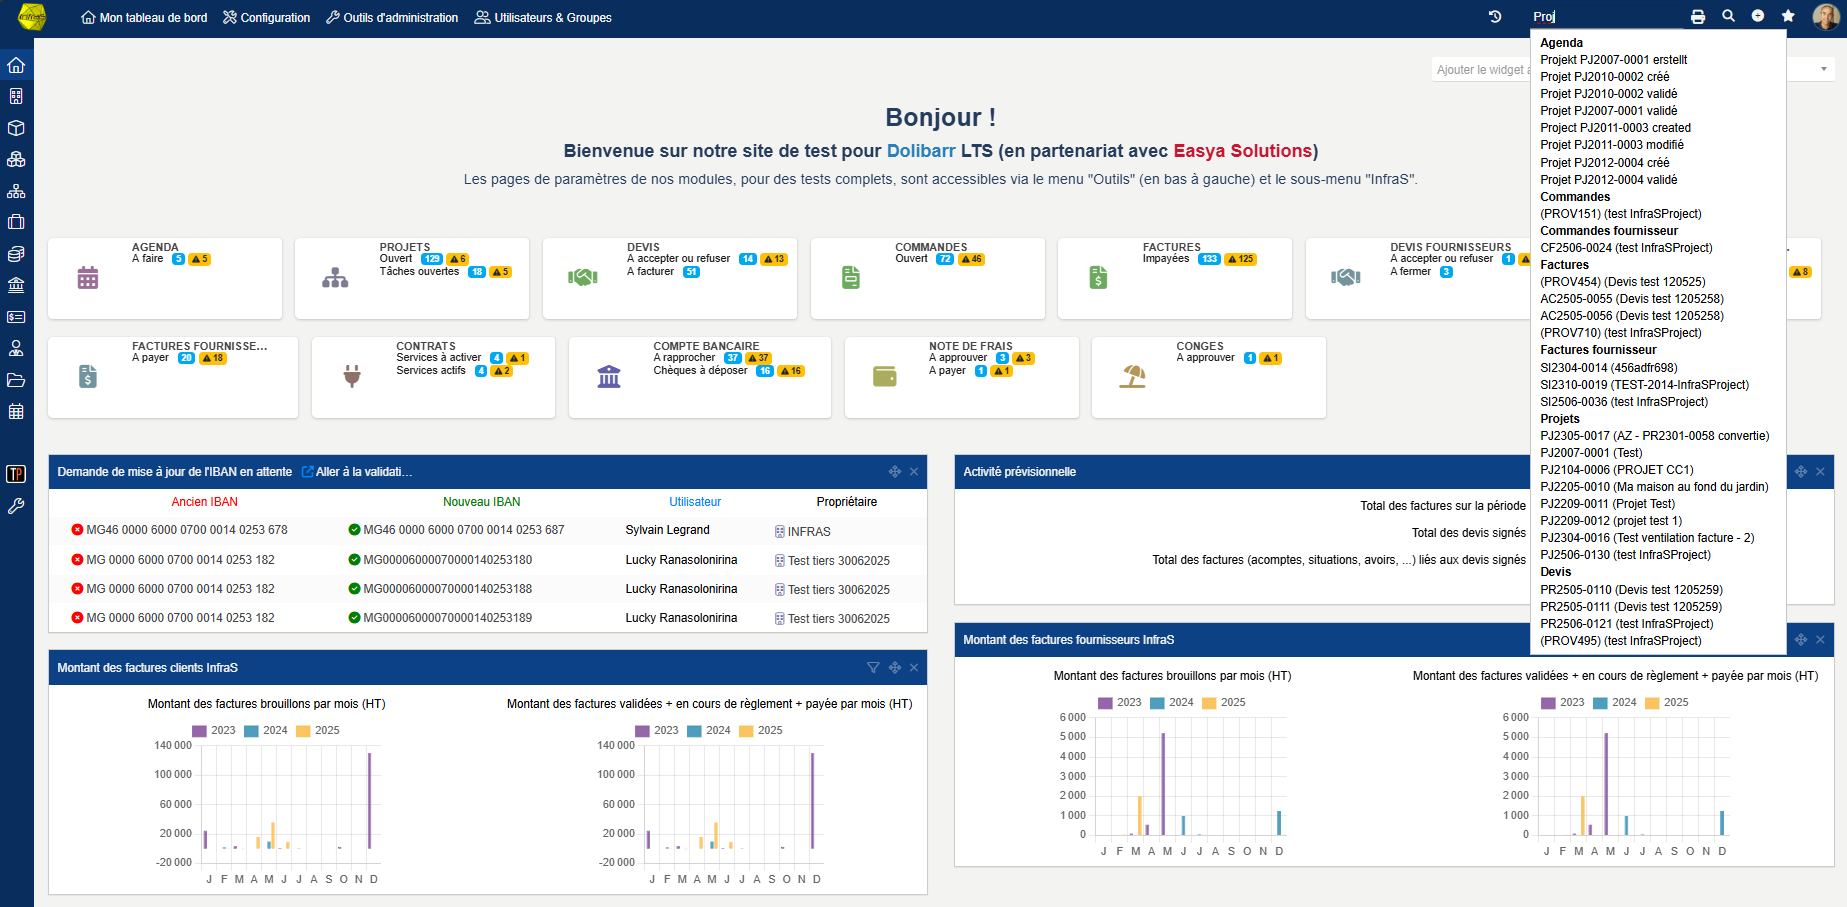
Task: Click the printer icon in top bar
Action: click(1698, 16)
